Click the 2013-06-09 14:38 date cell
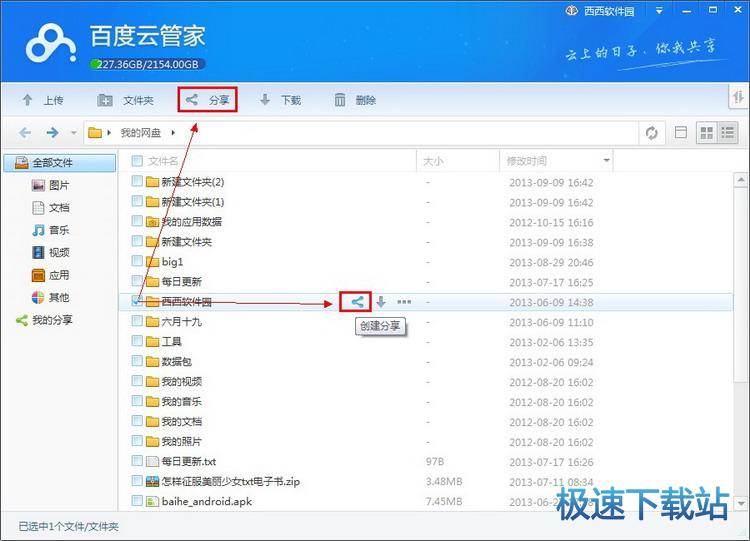The height and width of the screenshot is (541, 750). 551,302
